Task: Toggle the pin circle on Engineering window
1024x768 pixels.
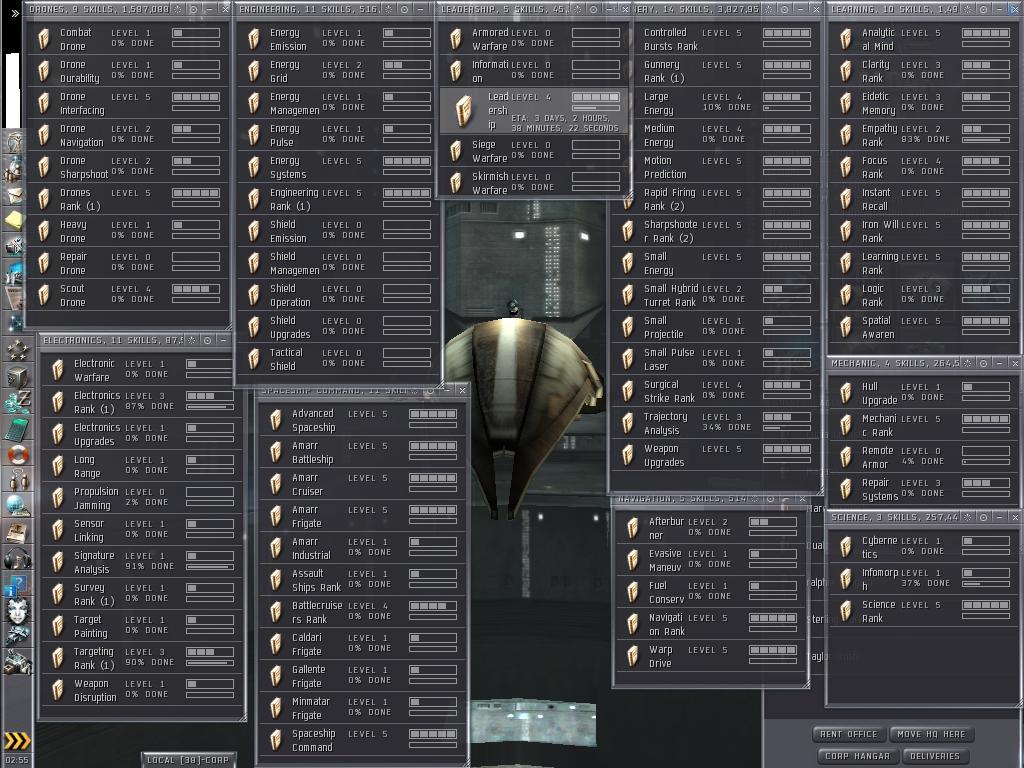Action: (404, 10)
